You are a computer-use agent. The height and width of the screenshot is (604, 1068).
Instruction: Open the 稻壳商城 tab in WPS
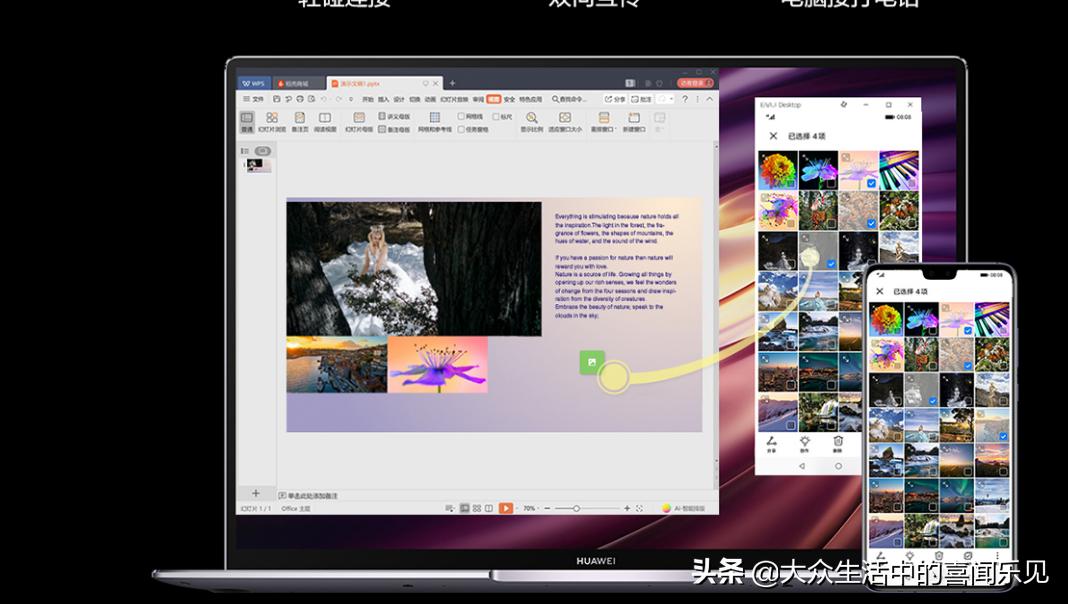[297, 83]
